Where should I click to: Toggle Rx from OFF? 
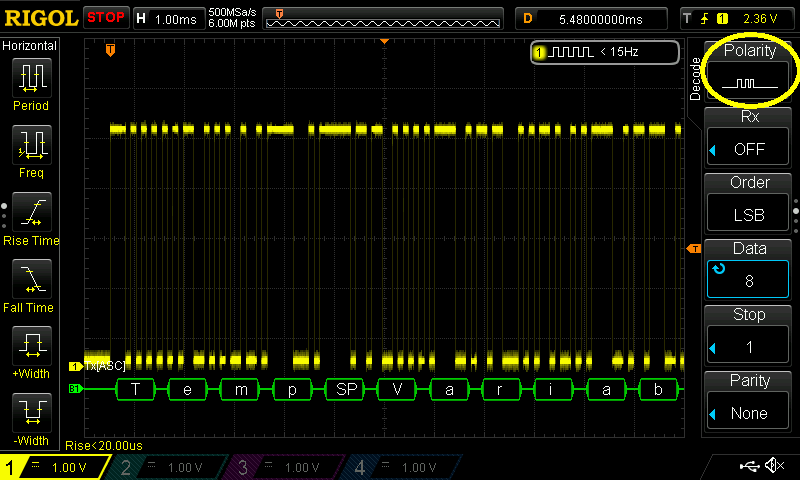pos(749,137)
